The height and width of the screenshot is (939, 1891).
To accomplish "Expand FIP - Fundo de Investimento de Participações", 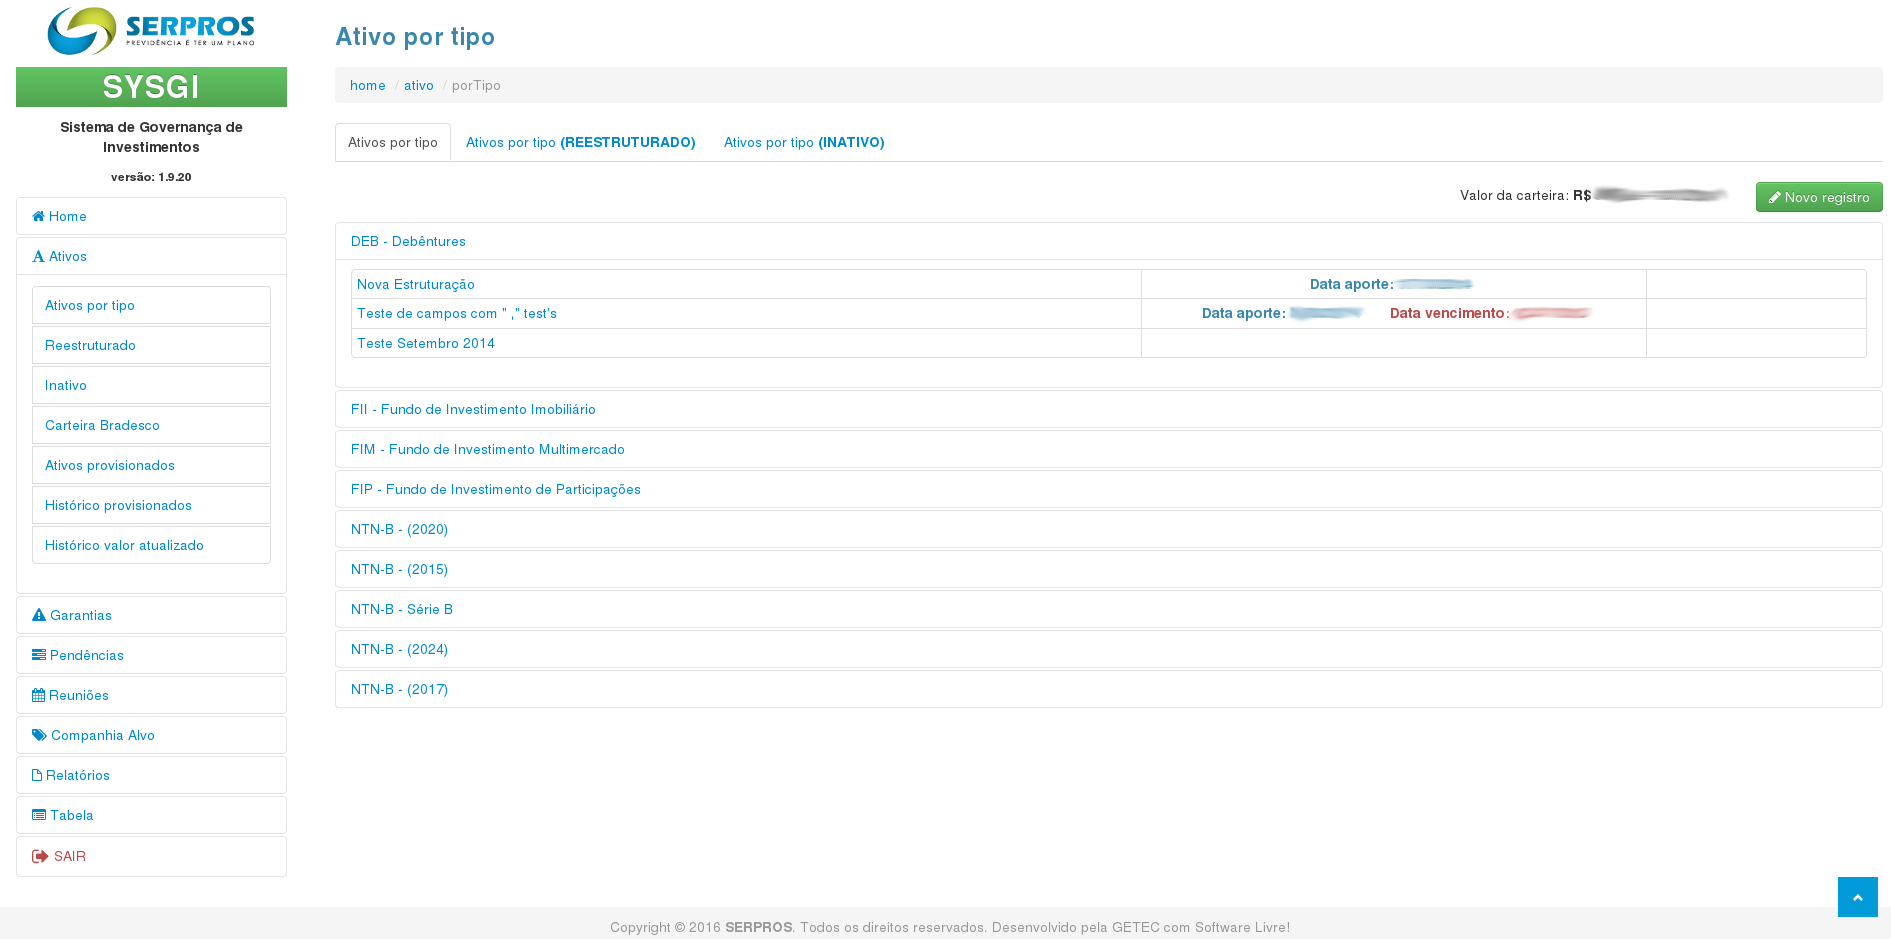I will [x=495, y=489].
